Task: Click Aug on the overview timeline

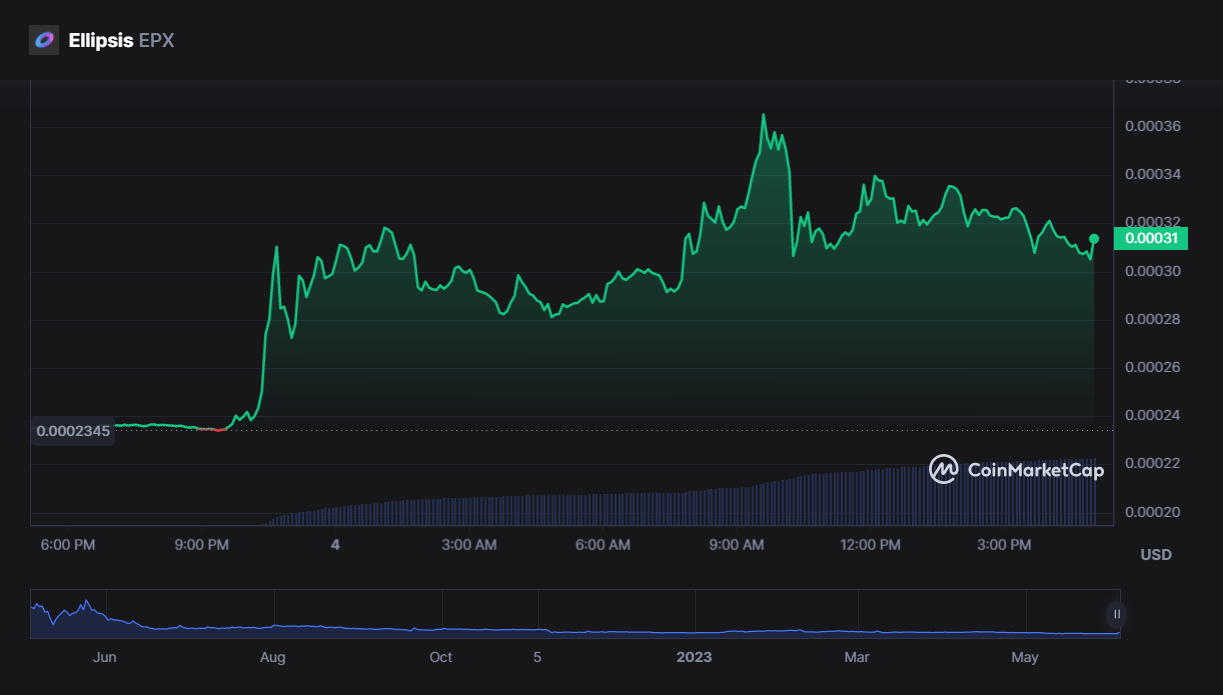Action: point(272,657)
